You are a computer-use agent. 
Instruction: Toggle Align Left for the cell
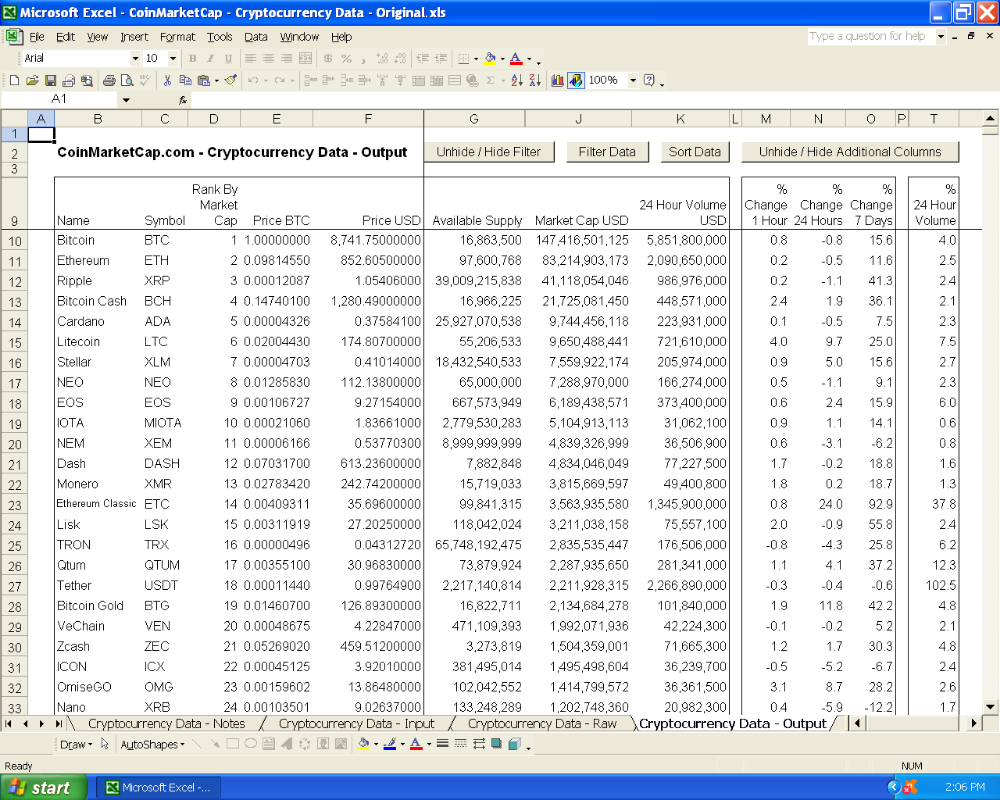pos(251,59)
